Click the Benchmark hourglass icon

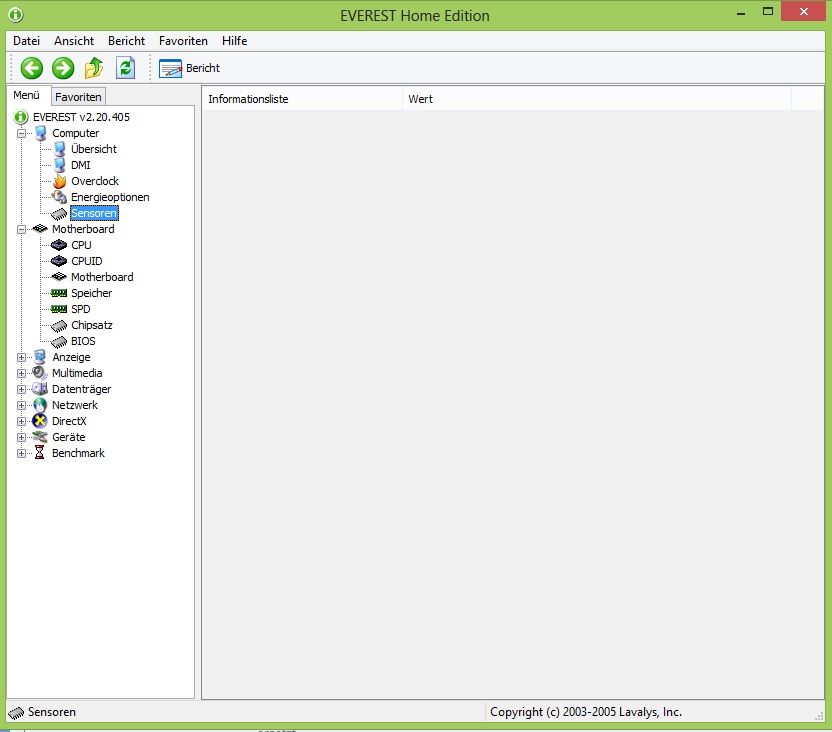pyautogui.click(x=40, y=453)
